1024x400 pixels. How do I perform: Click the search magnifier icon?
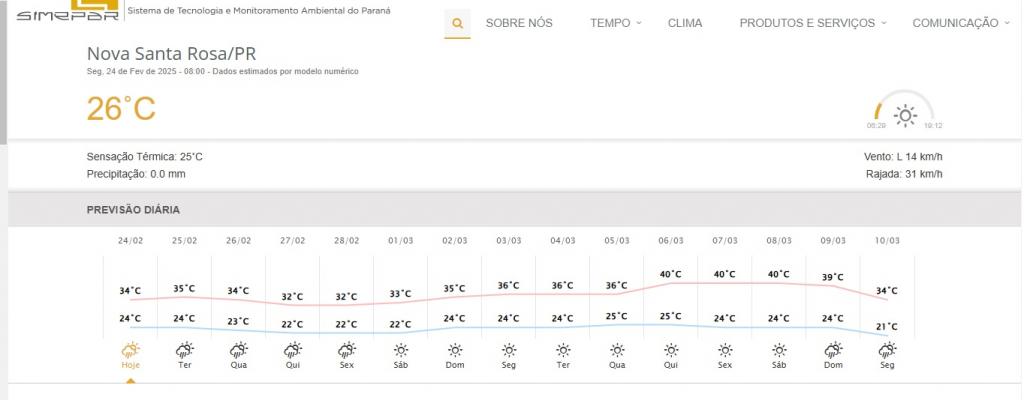point(457,23)
